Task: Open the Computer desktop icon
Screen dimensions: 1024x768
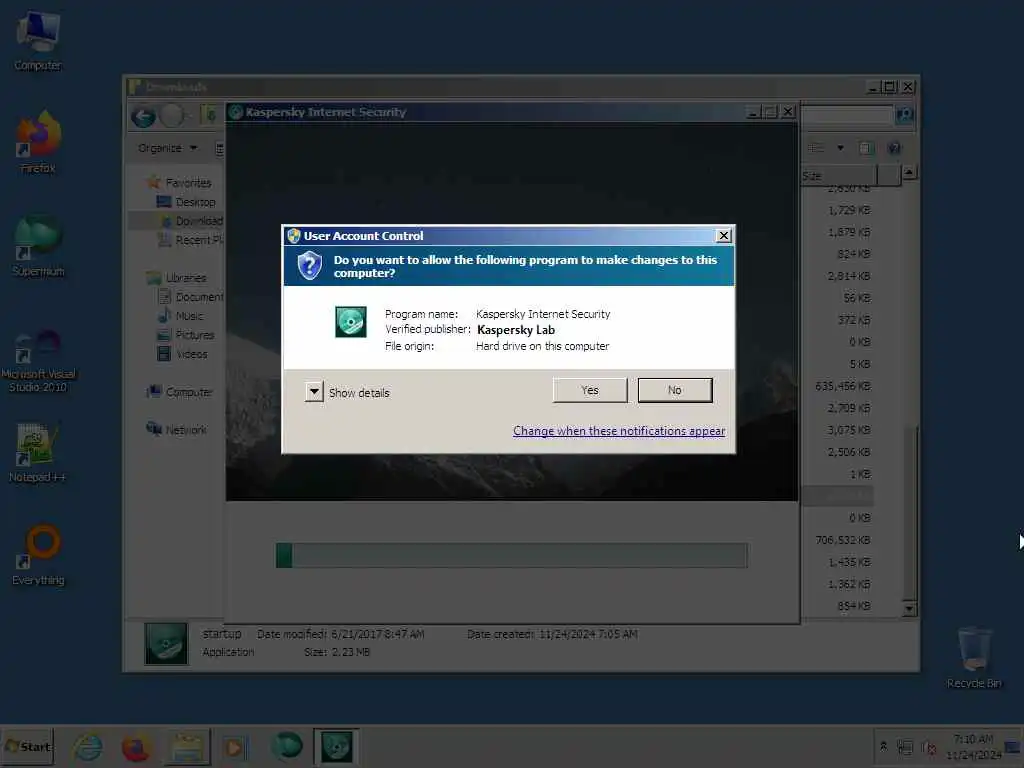Action: pos(38,40)
